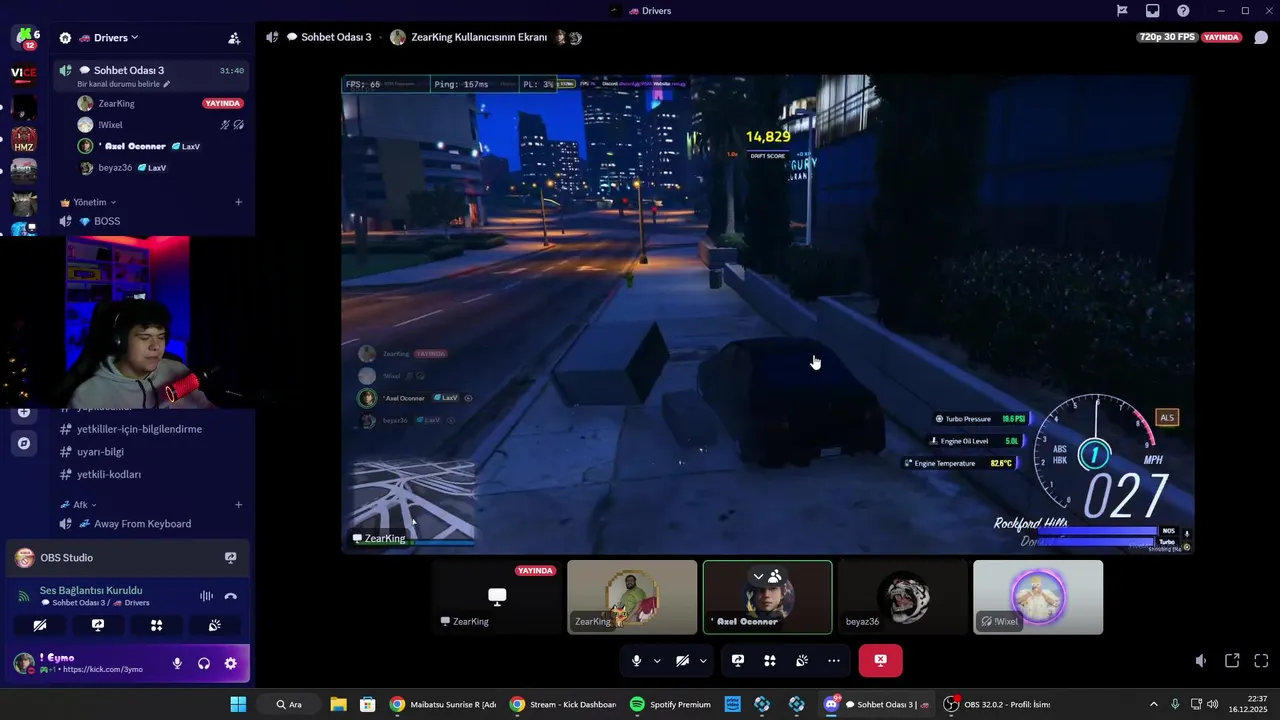Toggle camera in voice connection panel
The image size is (1280, 720).
coord(39,625)
